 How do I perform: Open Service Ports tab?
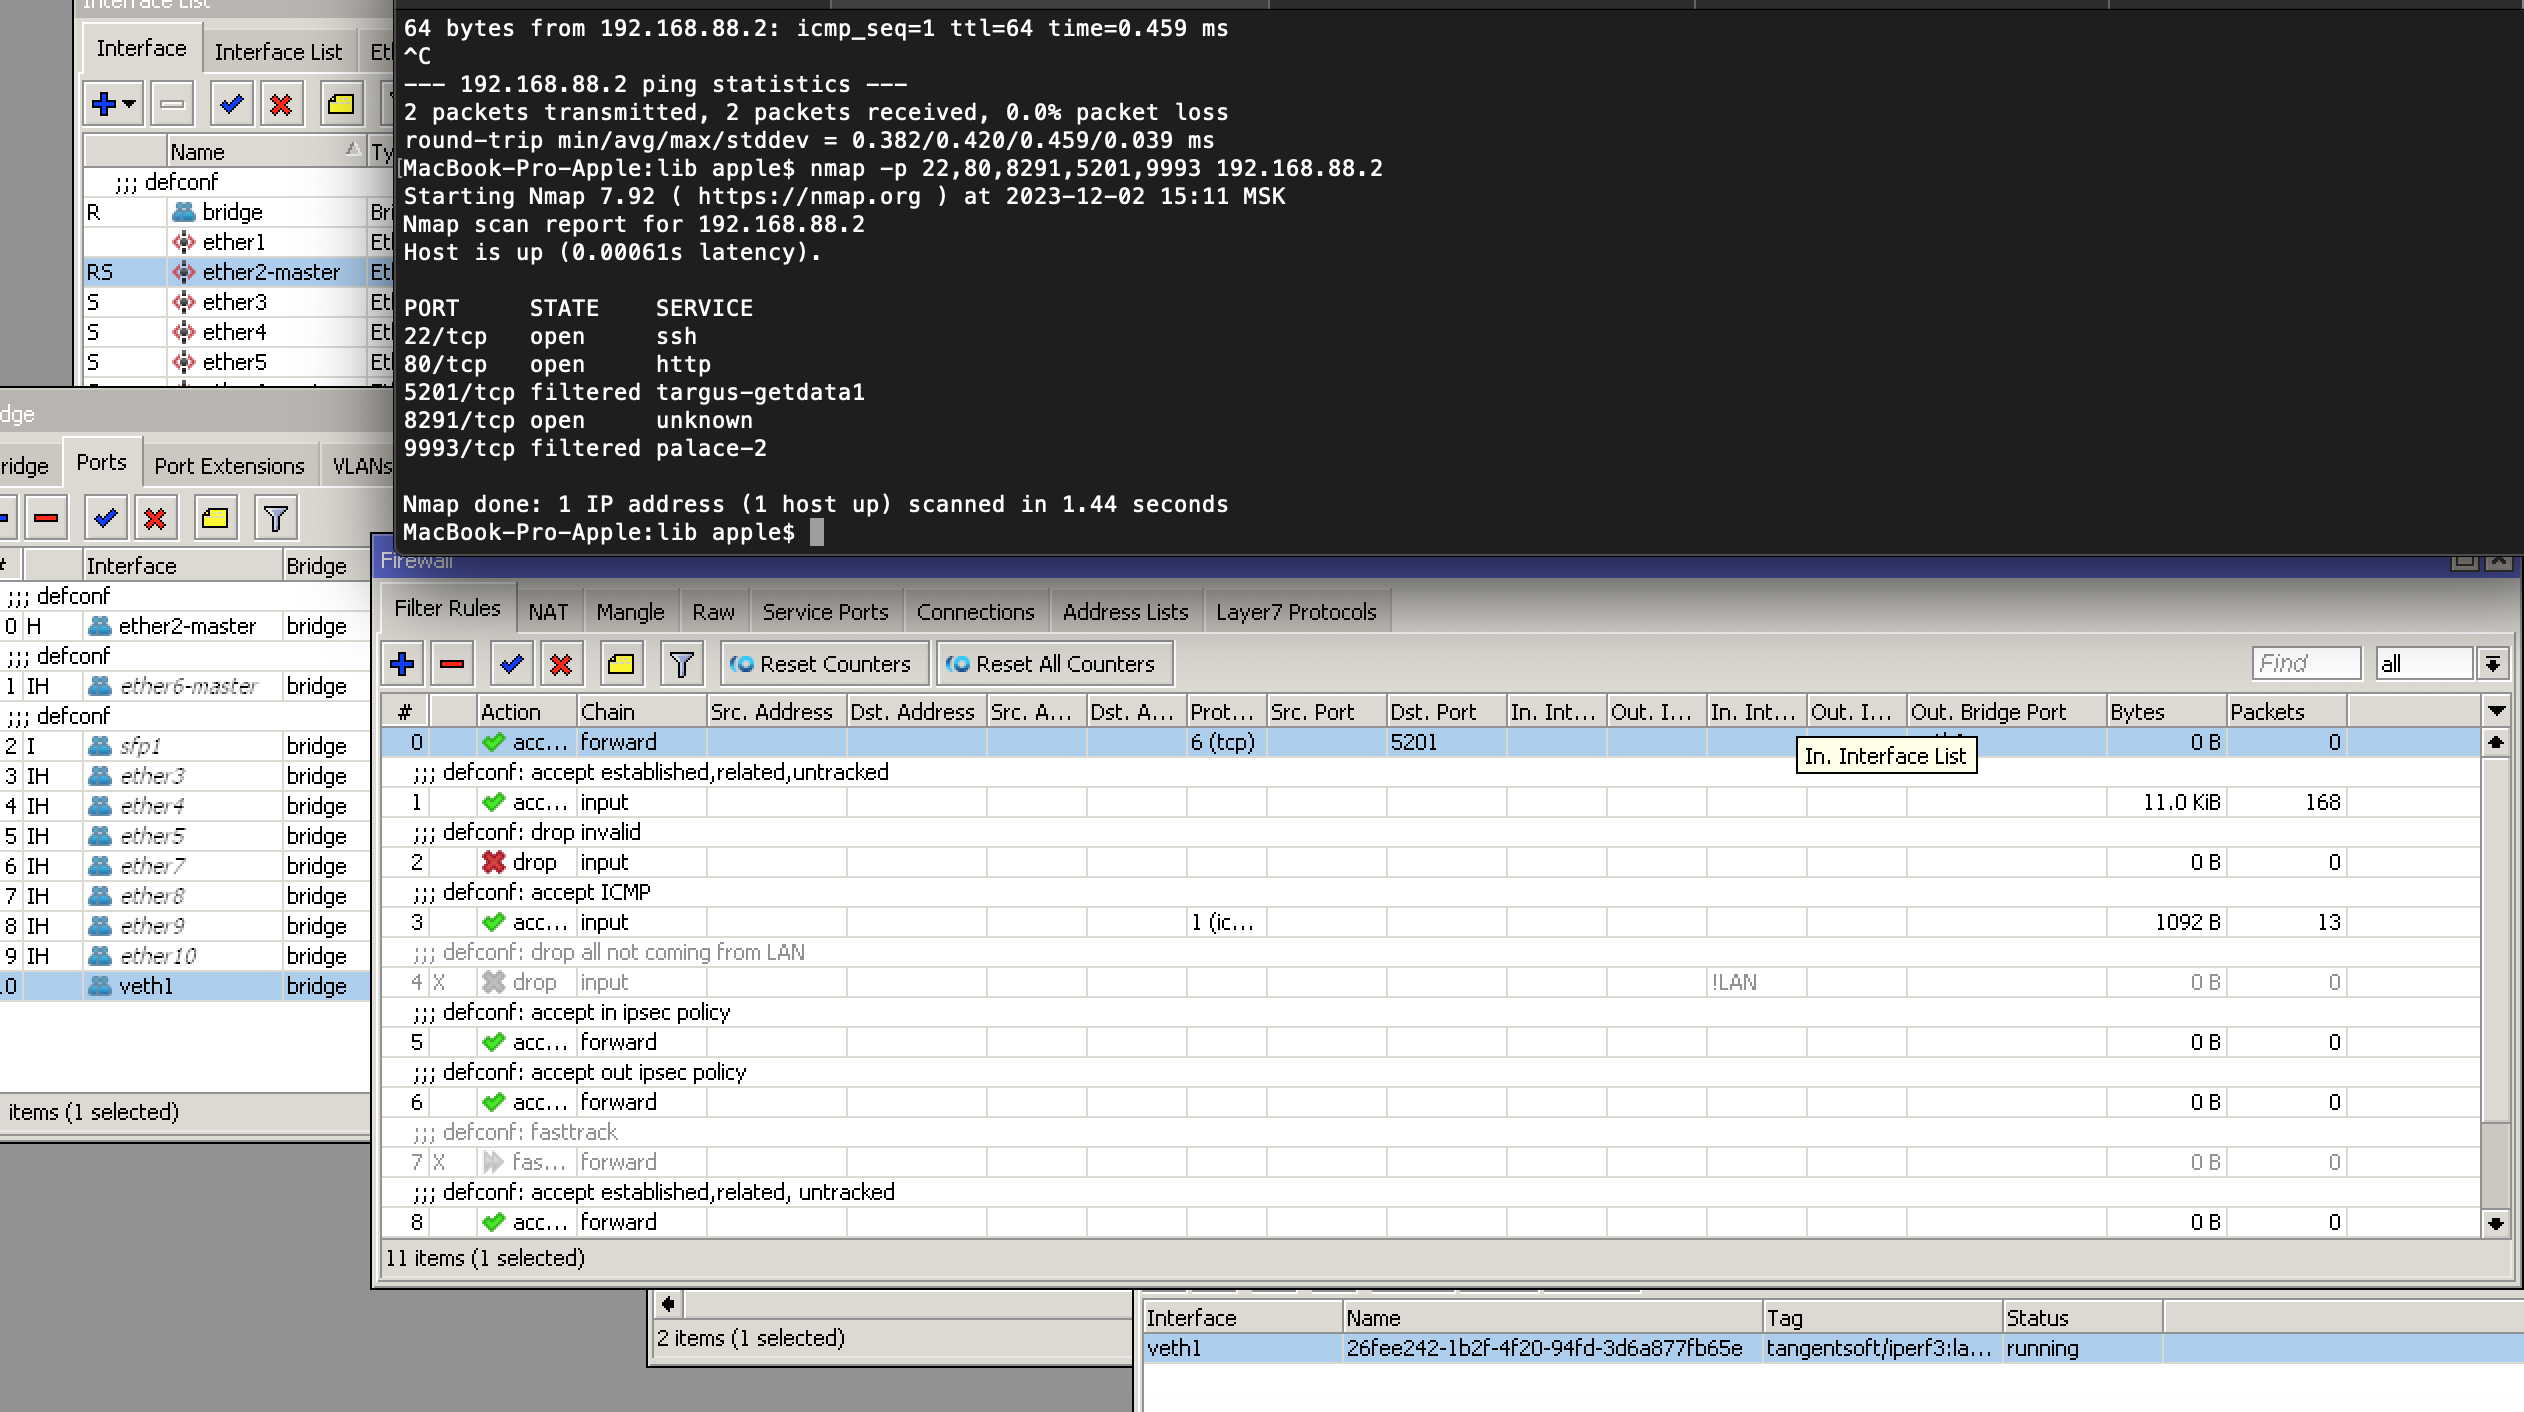click(825, 612)
